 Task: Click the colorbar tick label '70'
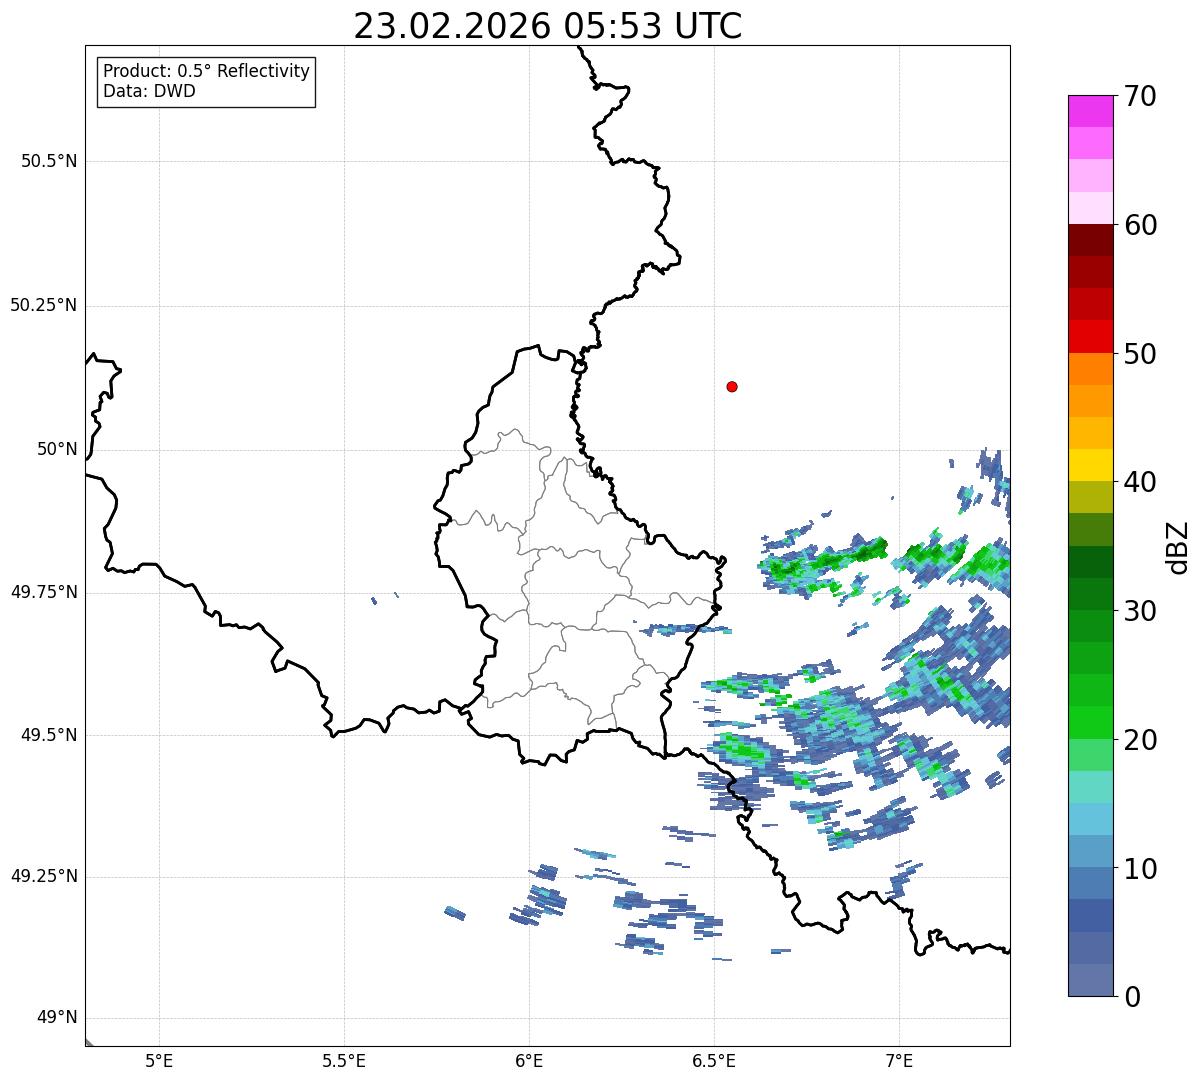coord(1141,96)
